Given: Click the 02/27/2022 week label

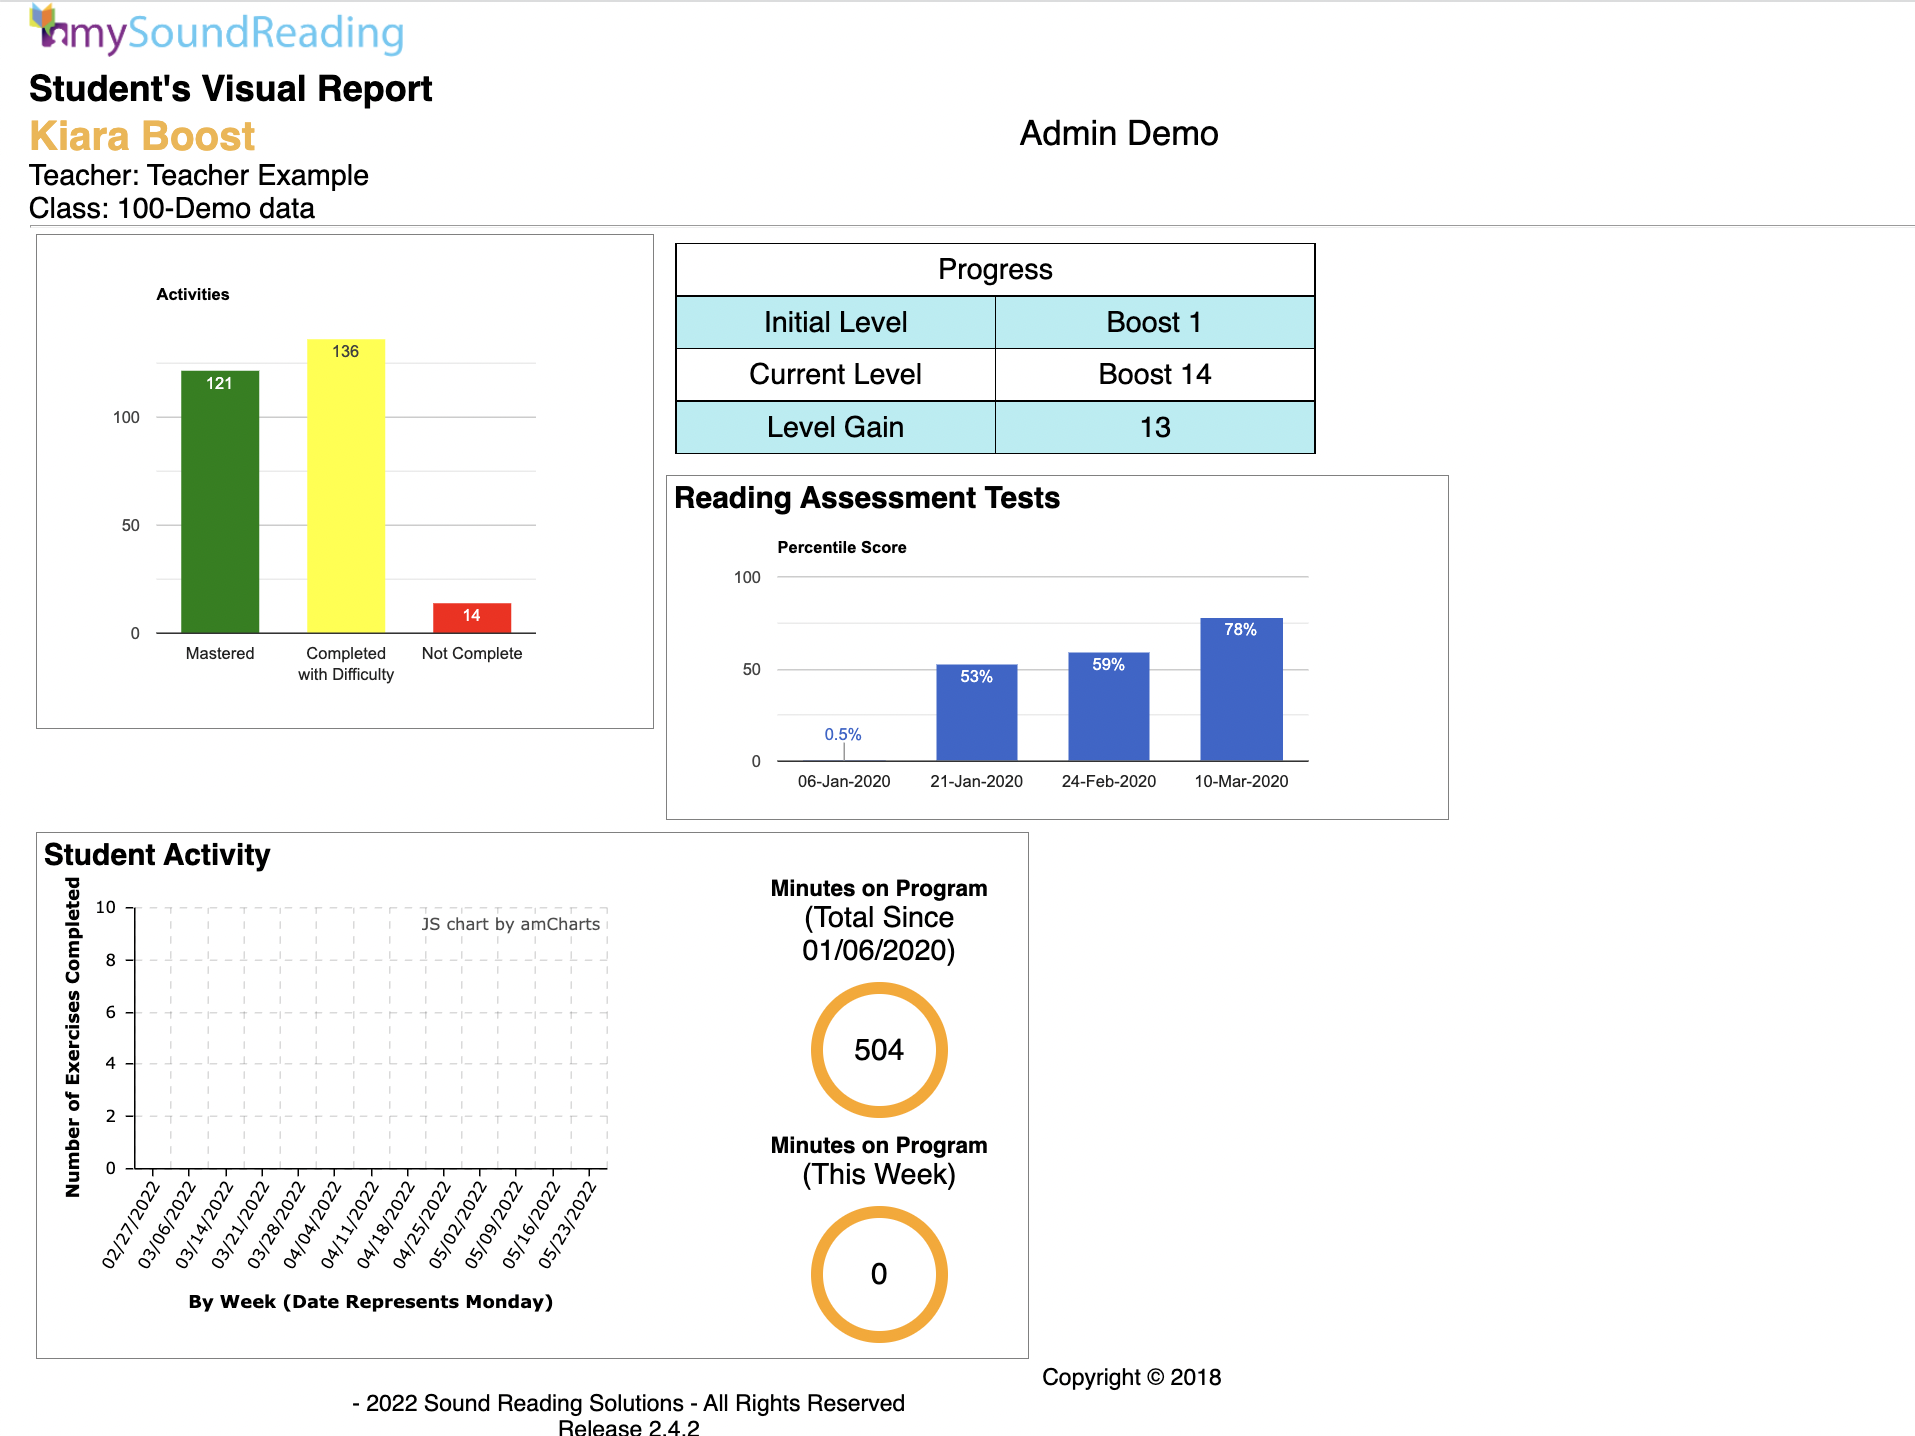Looking at the screenshot, I should pyautogui.click(x=131, y=1225).
